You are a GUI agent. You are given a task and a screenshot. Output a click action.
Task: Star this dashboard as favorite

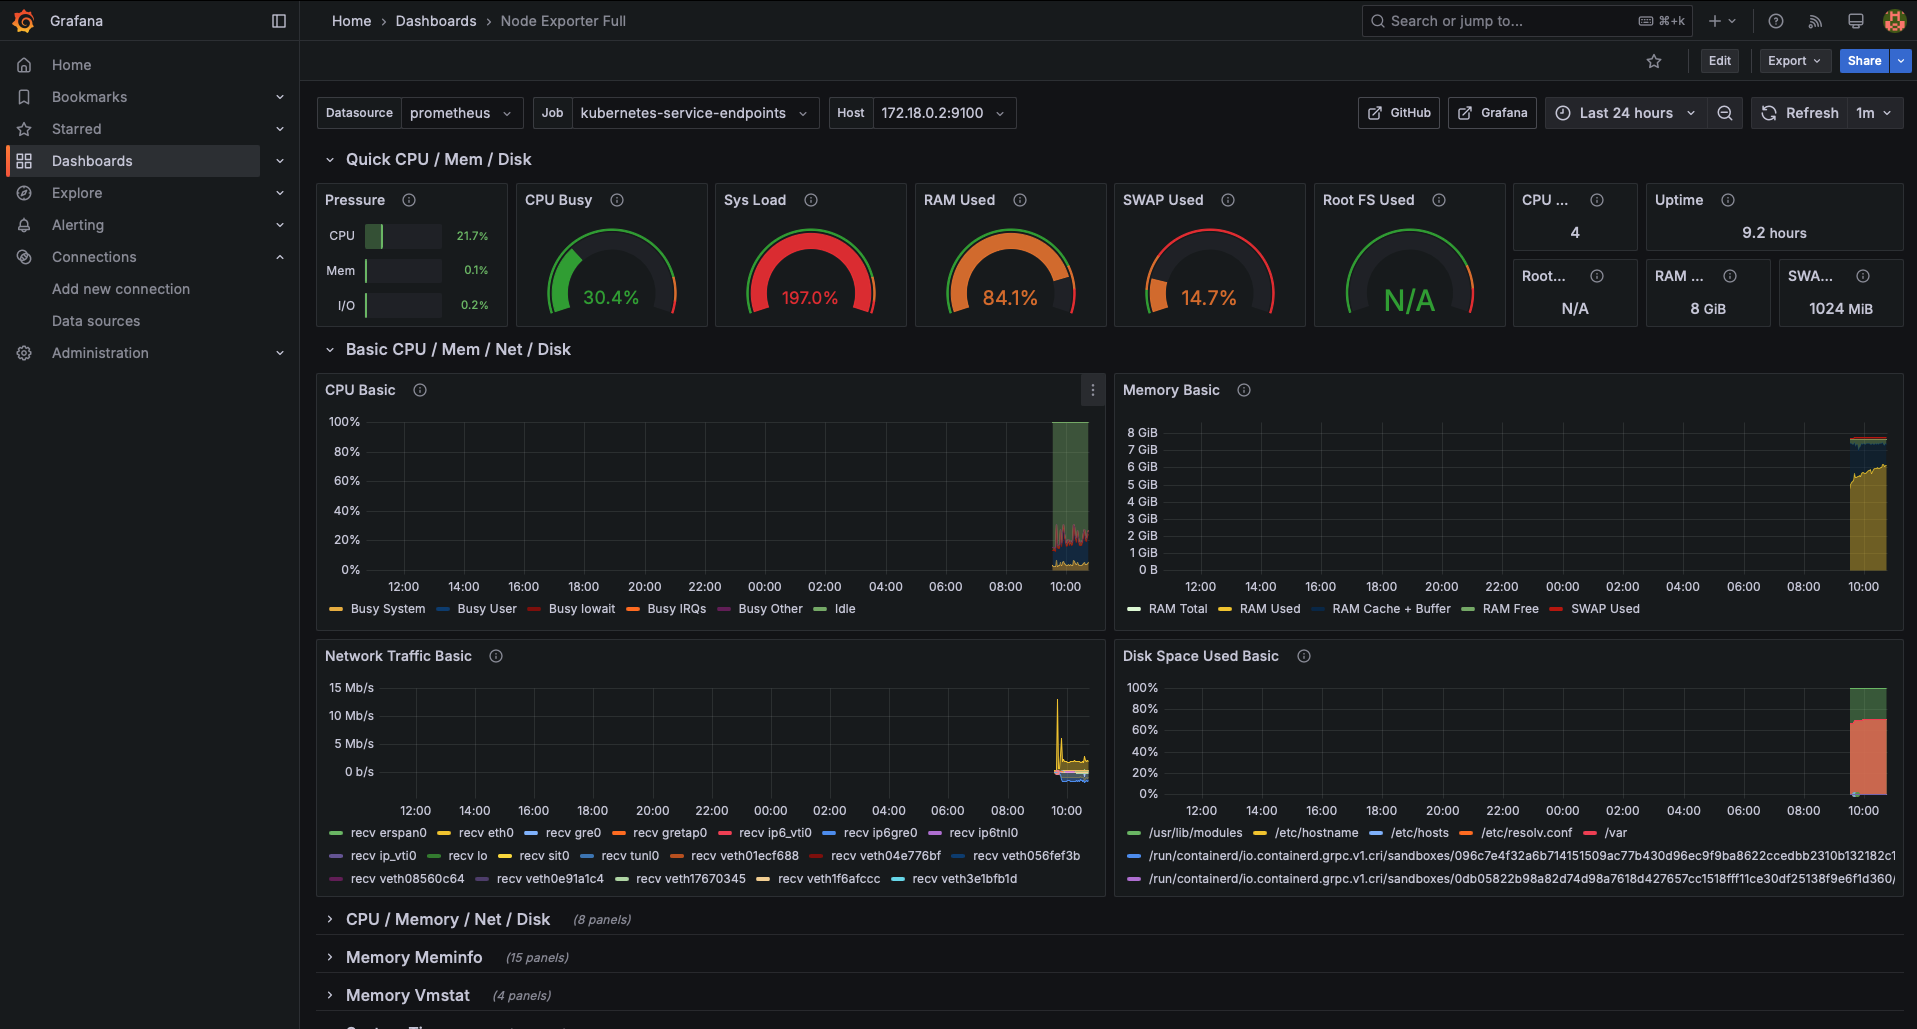click(x=1654, y=61)
